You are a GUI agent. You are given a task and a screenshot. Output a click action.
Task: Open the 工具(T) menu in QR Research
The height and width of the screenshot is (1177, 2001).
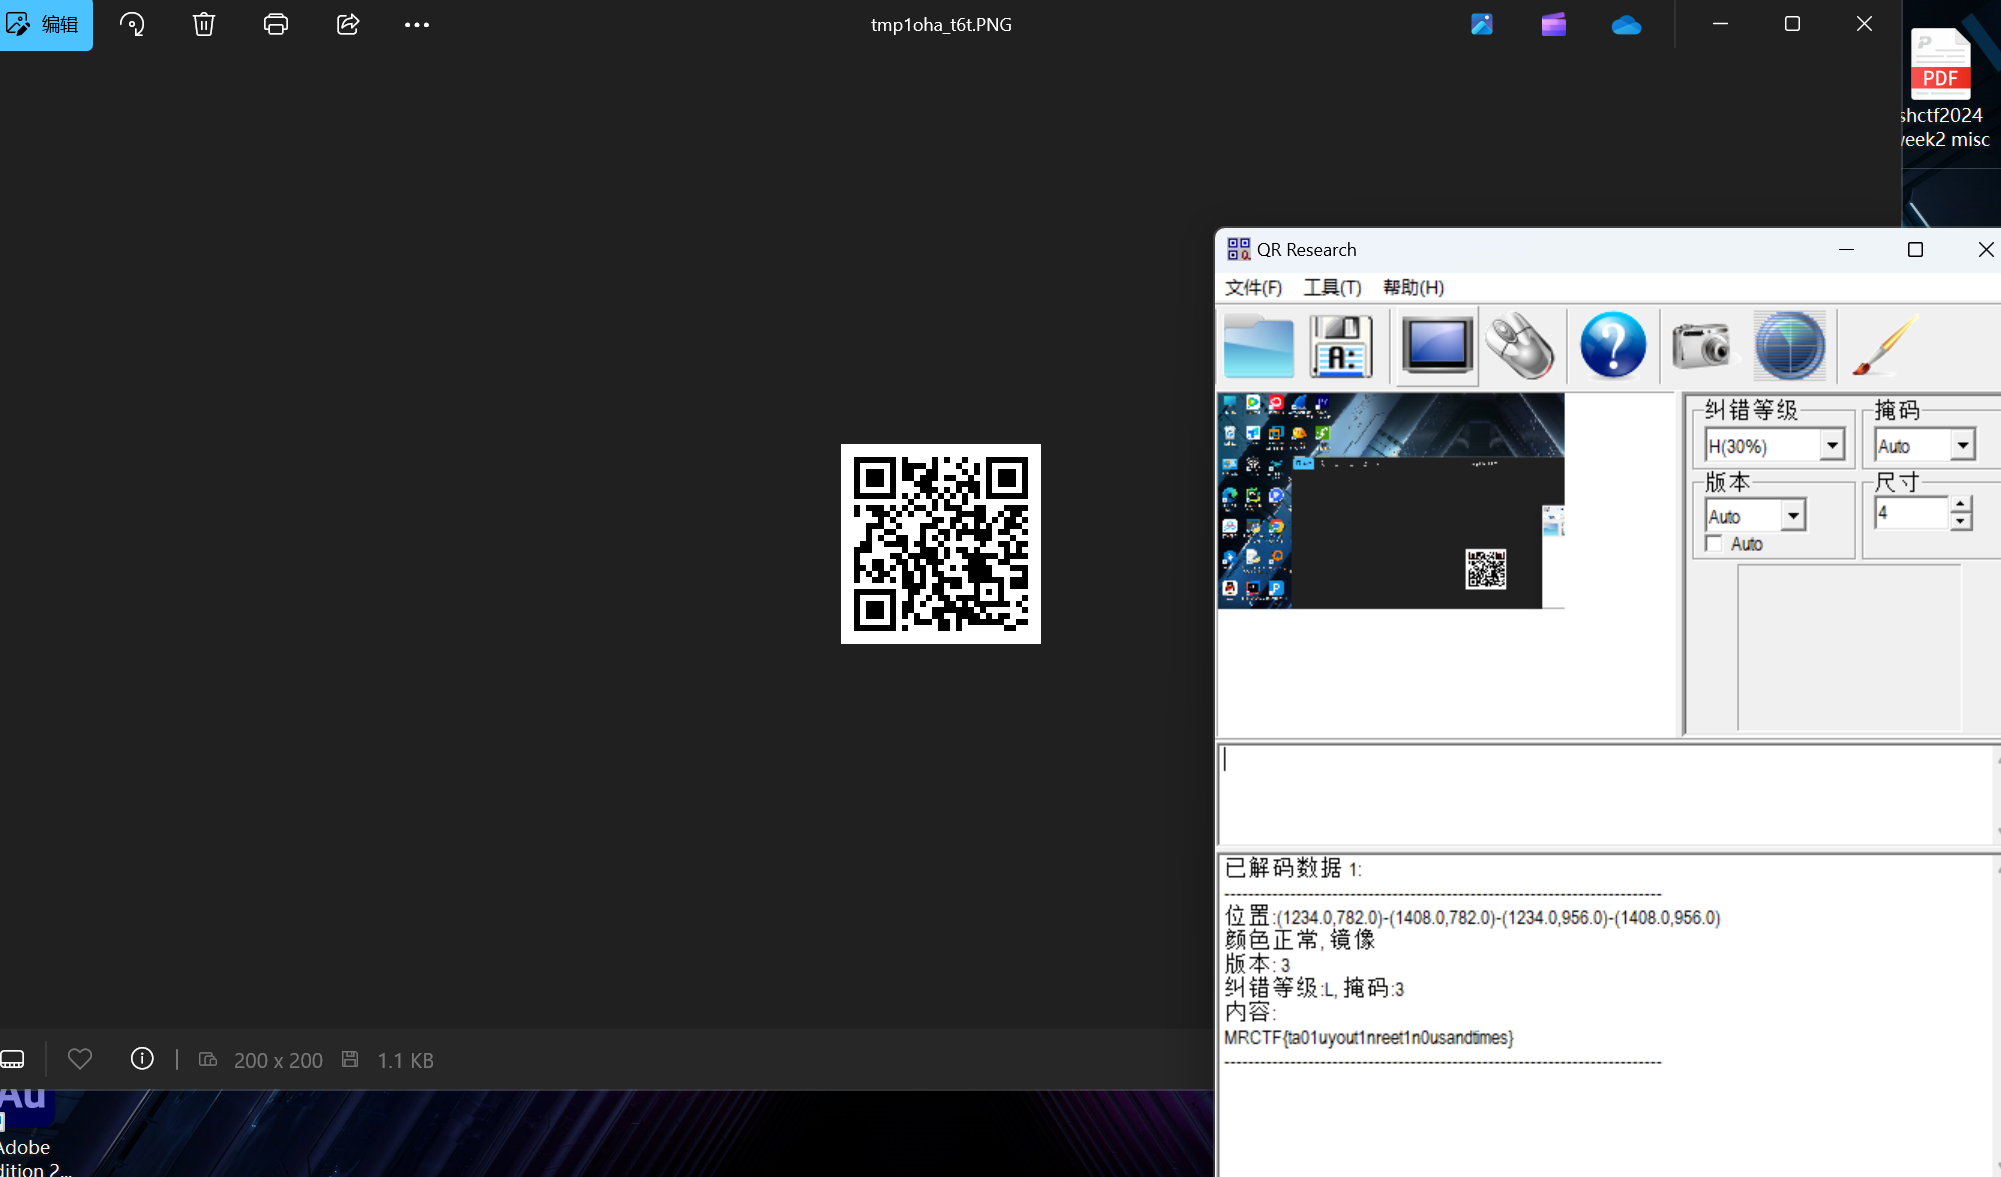coord(1332,288)
